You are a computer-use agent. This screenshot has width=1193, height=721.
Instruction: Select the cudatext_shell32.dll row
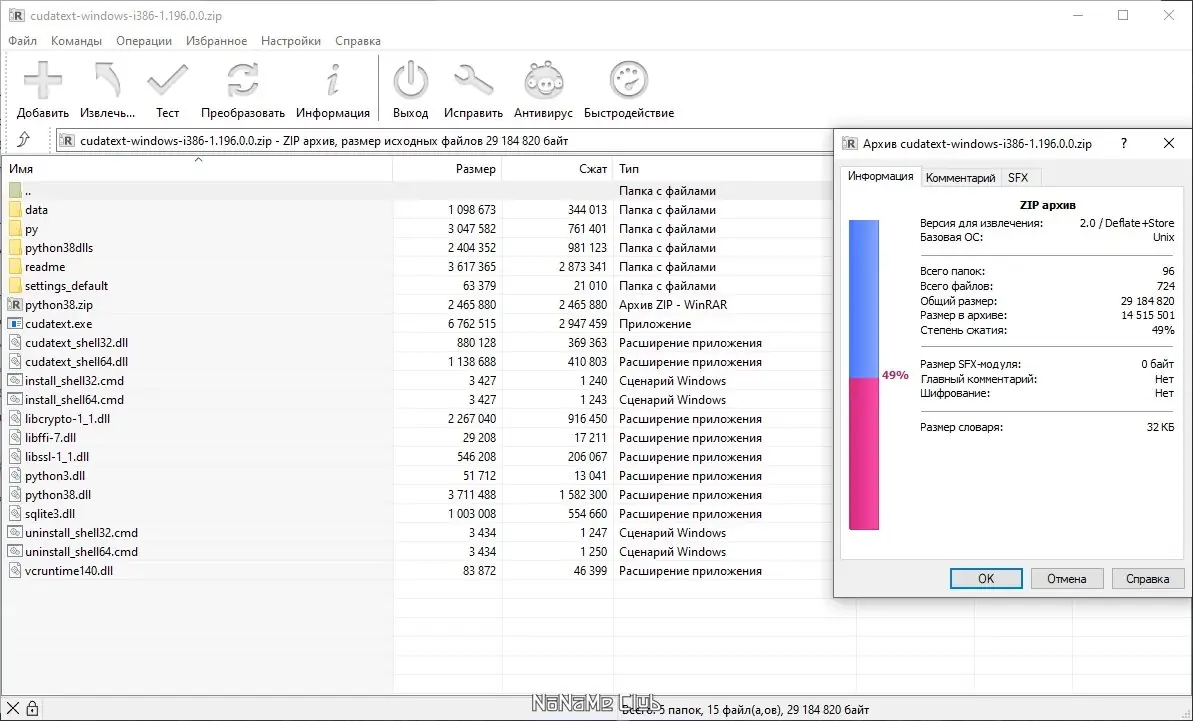(417, 343)
